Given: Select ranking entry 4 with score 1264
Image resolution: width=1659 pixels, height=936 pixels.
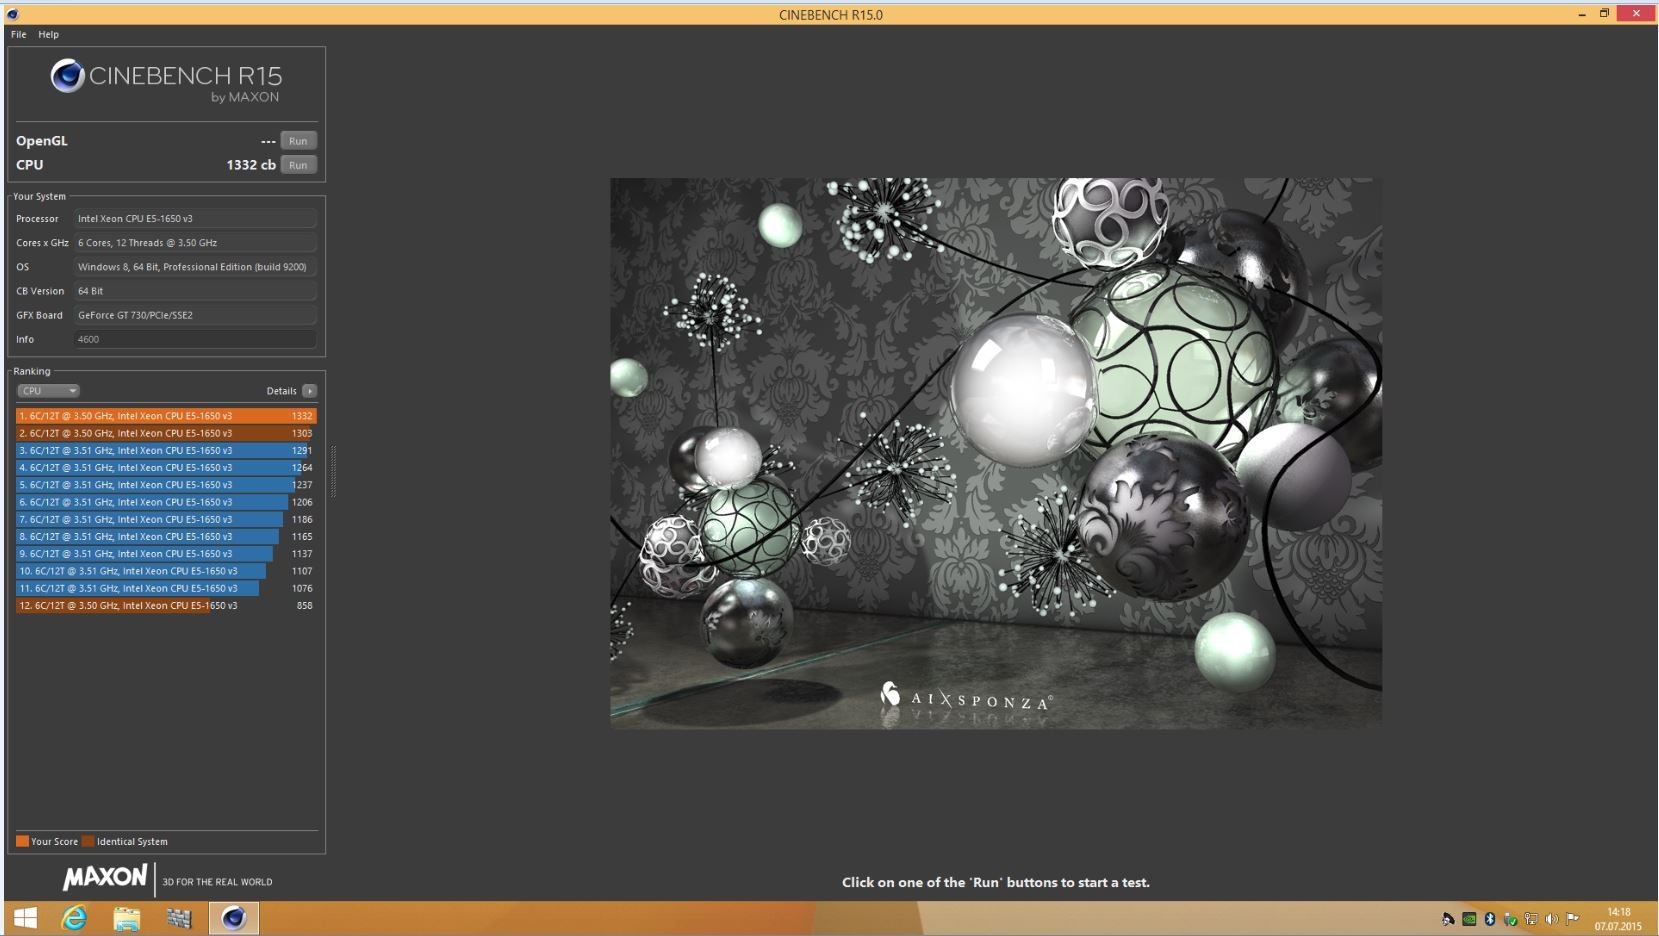Looking at the screenshot, I should point(166,467).
